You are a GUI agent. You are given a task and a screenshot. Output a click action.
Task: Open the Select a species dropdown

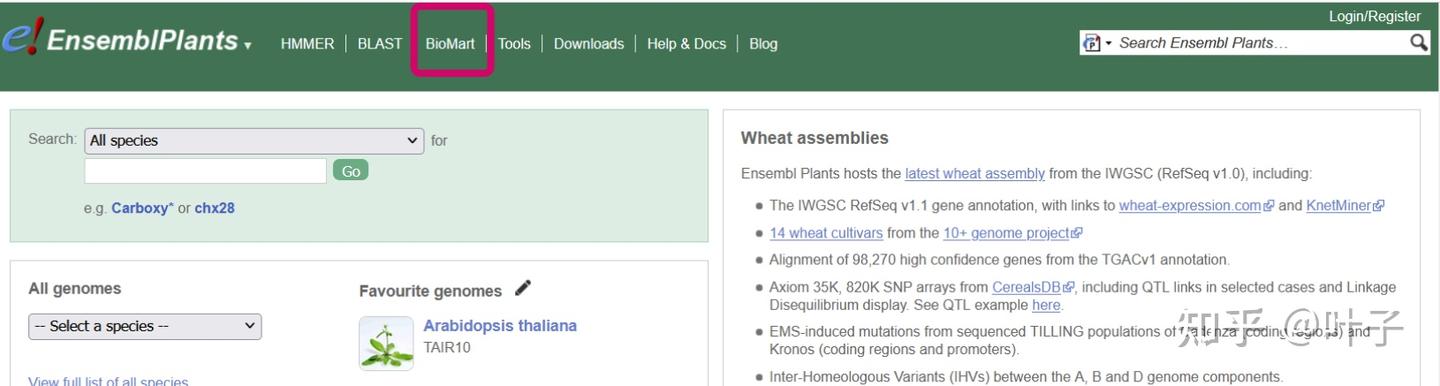click(145, 326)
